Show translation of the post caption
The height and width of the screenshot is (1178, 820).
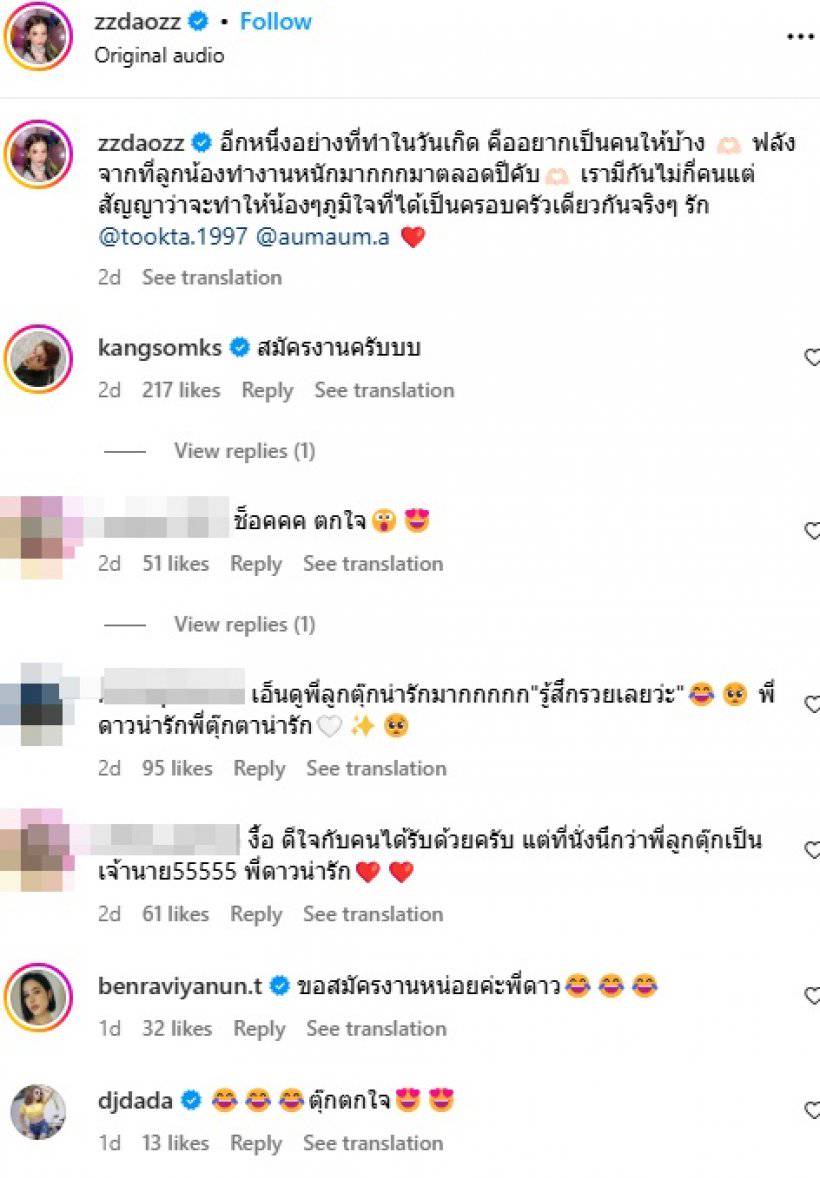pyautogui.click(x=212, y=277)
